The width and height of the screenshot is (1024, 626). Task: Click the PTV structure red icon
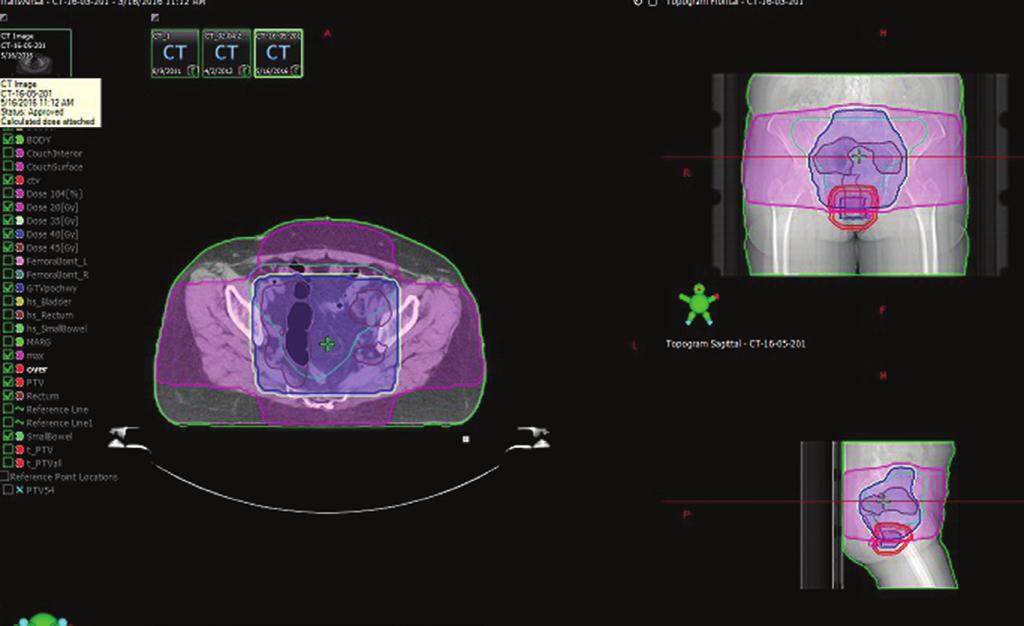[x=20, y=382]
